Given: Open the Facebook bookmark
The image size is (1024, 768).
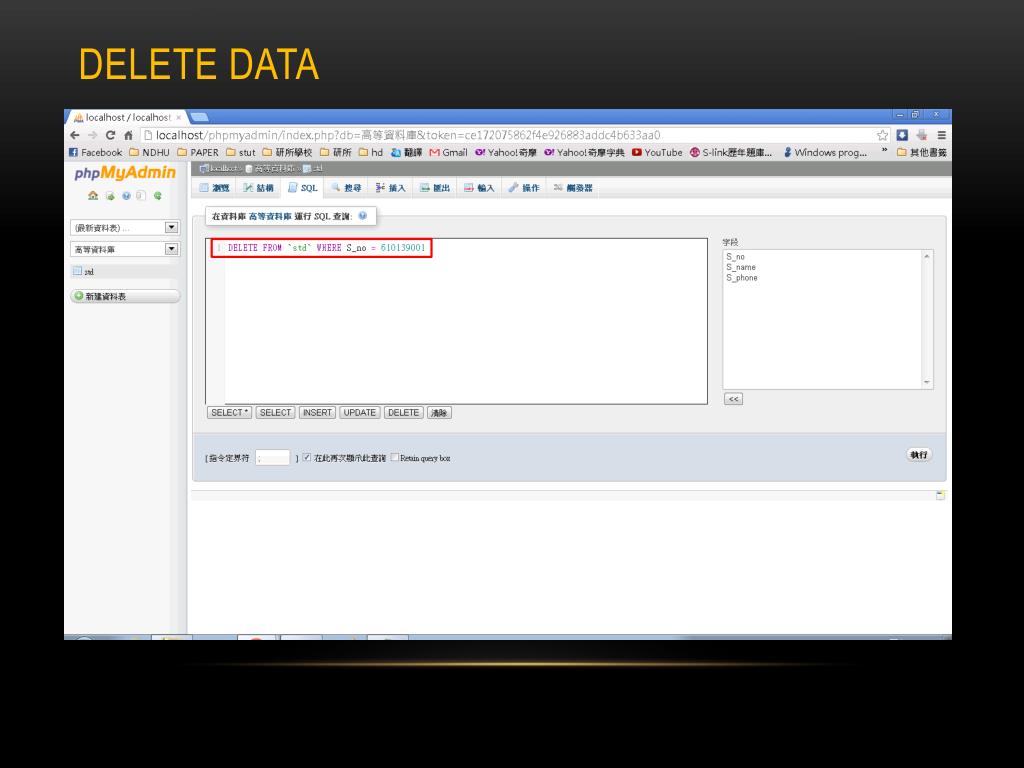Looking at the screenshot, I should [95, 152].
